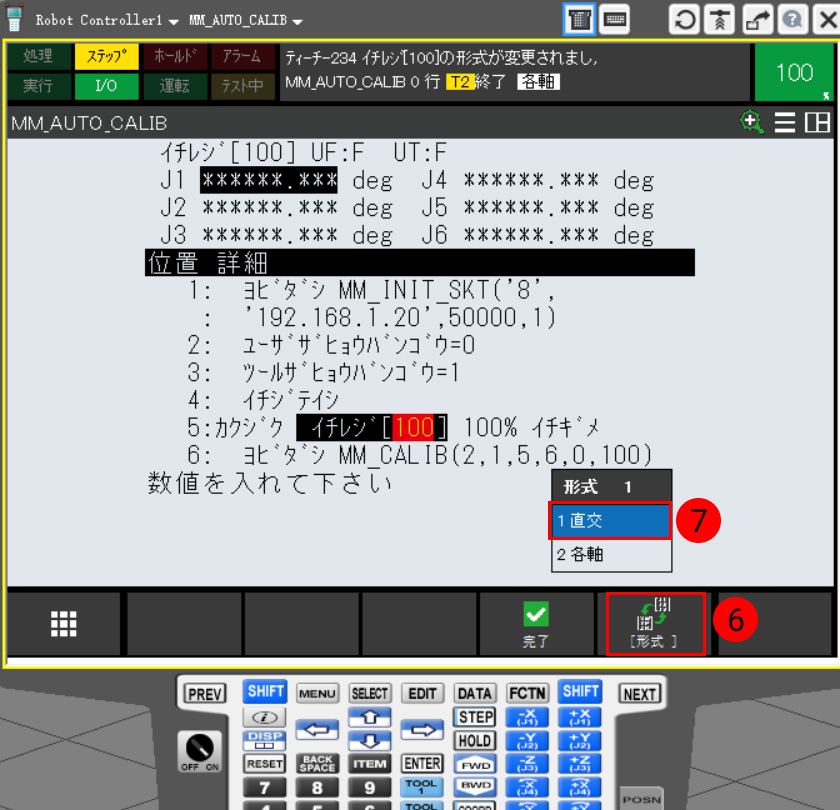Image resolution: width=840 pixels, height=810 pixels.
Task: Click the i information key
Action: coord(265,717)
